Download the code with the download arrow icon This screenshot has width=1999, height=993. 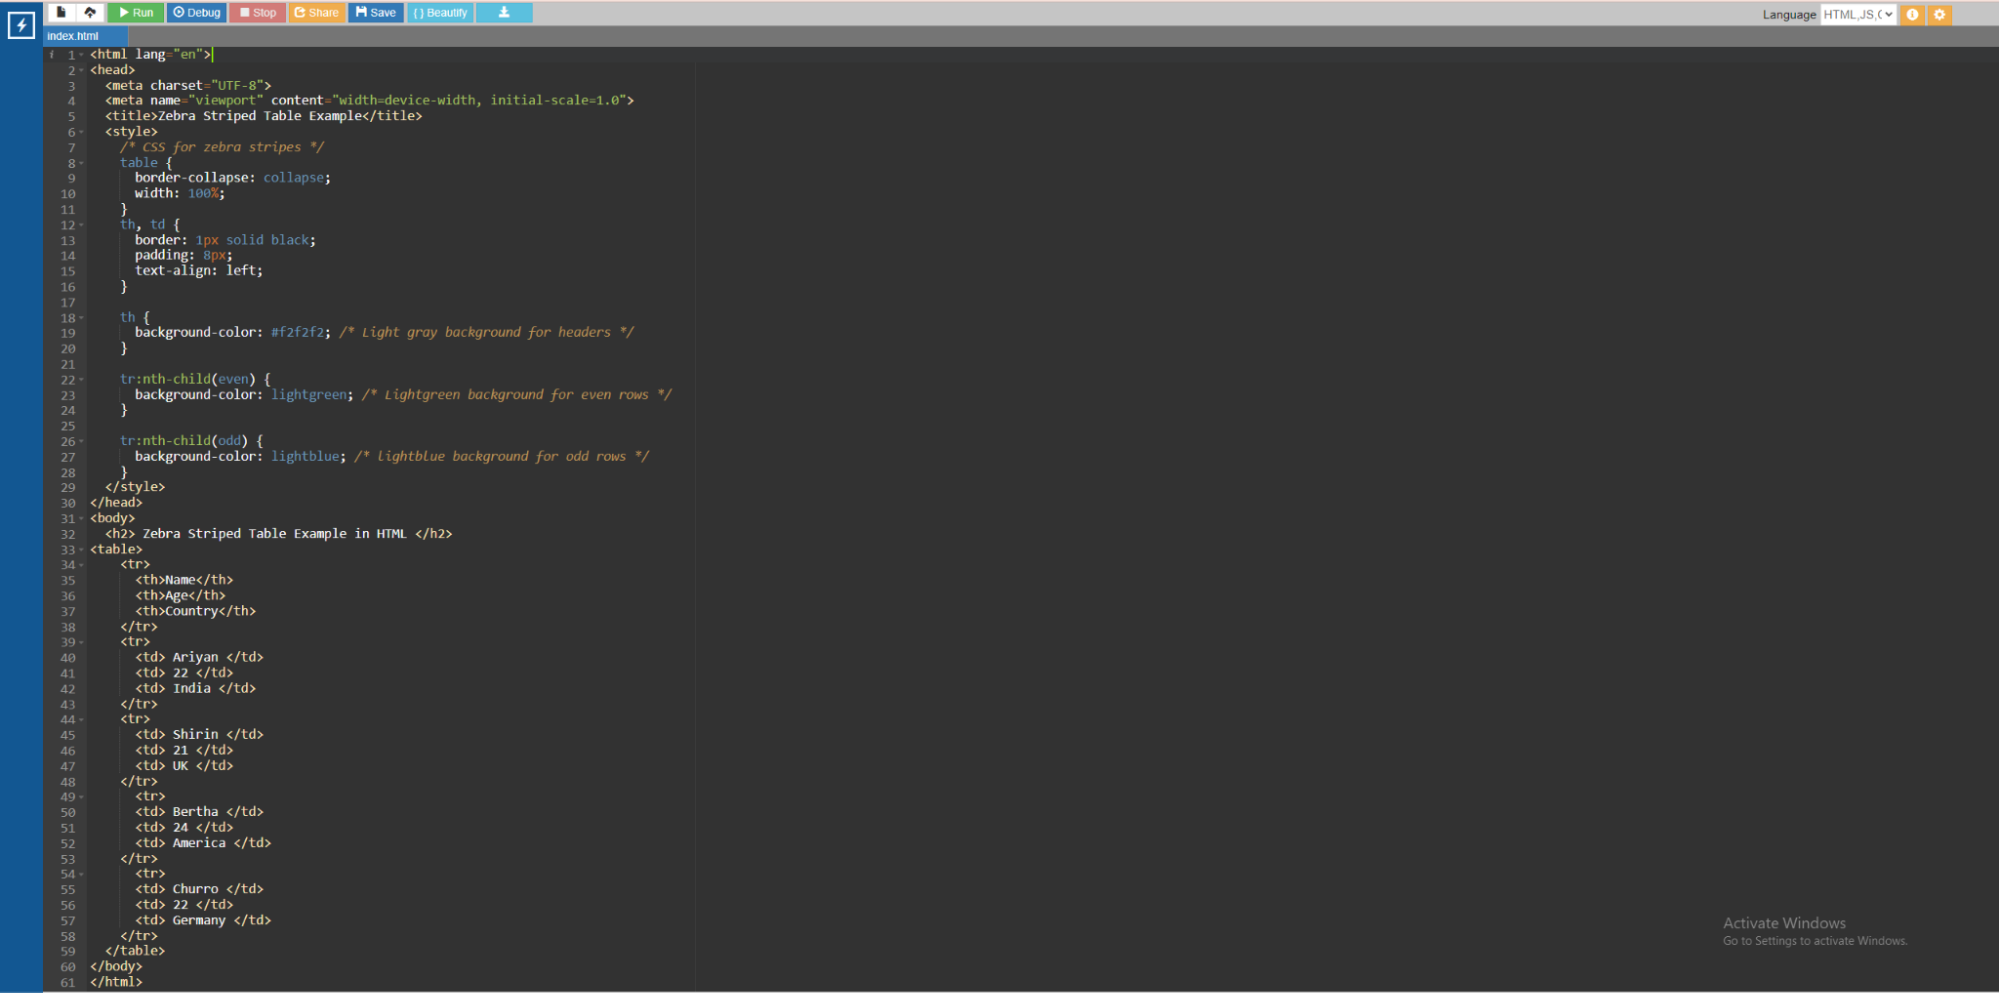pos(504,13)
